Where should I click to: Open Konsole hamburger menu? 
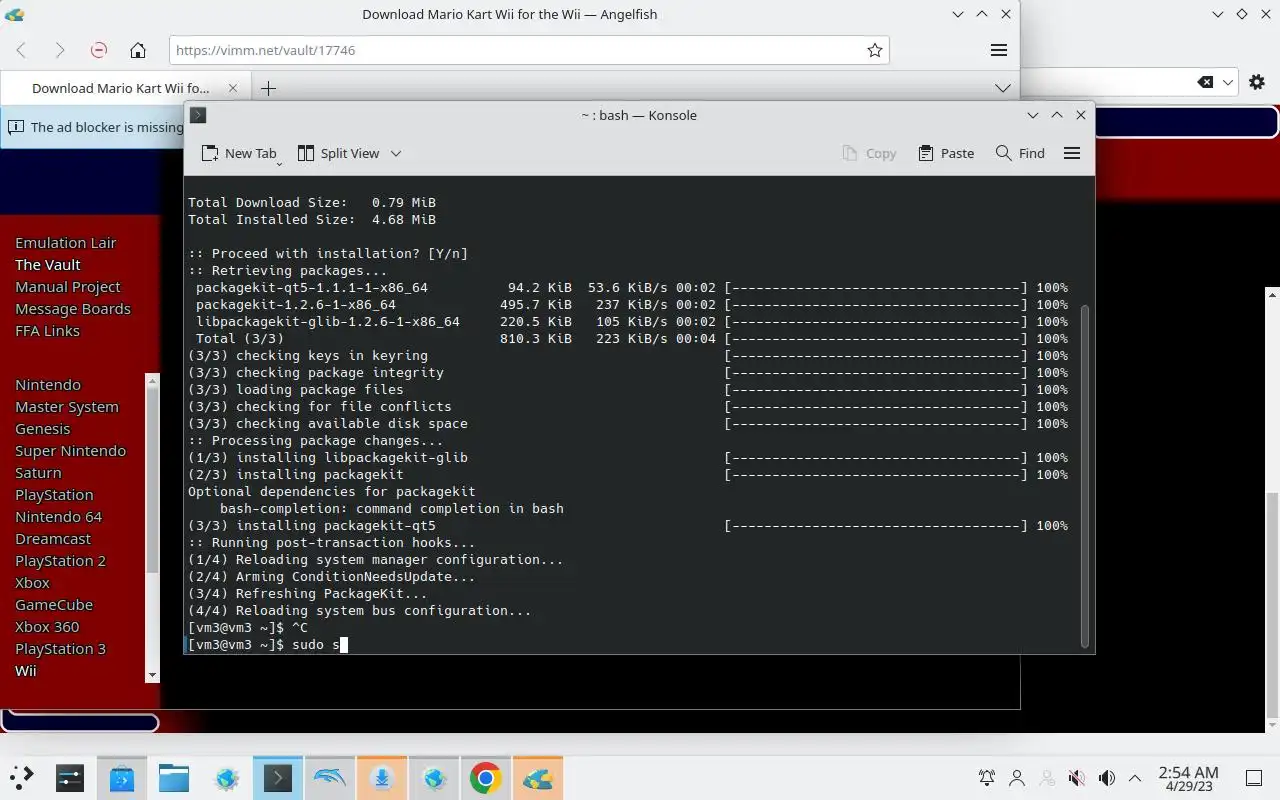click(x=1072, y=153)
